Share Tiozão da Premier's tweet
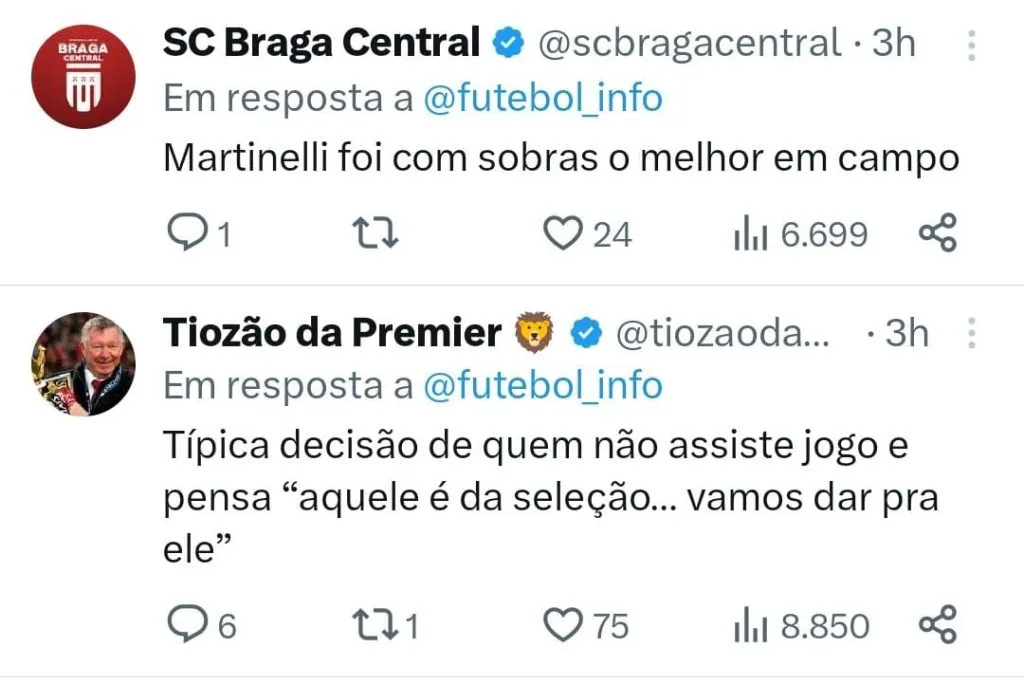The height and width of the screenshot is (684, 1024). 937,626
